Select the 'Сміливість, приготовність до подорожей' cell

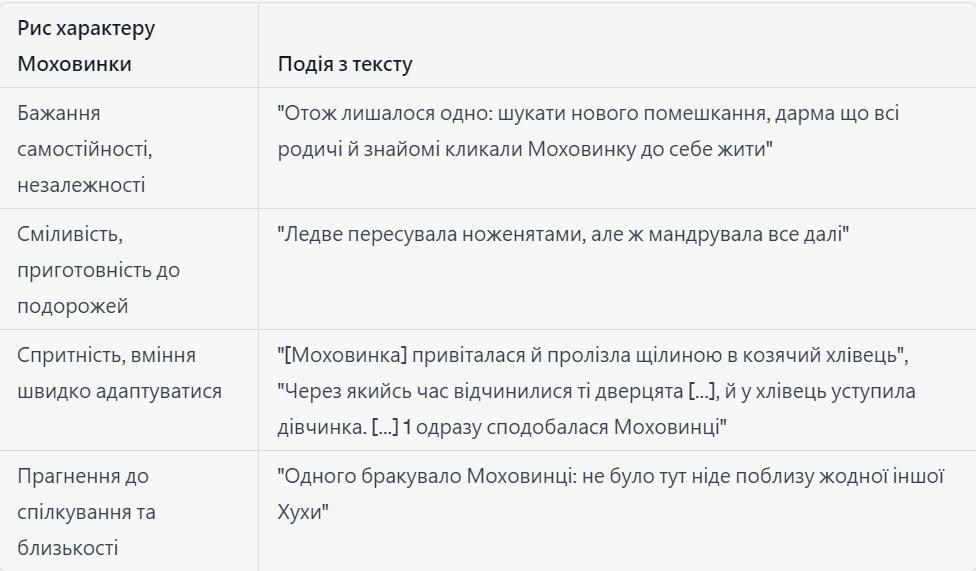click(99, 270)
